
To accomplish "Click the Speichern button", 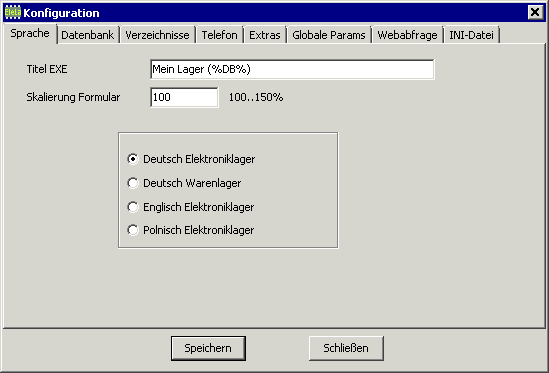I will (x=208, y=348).
